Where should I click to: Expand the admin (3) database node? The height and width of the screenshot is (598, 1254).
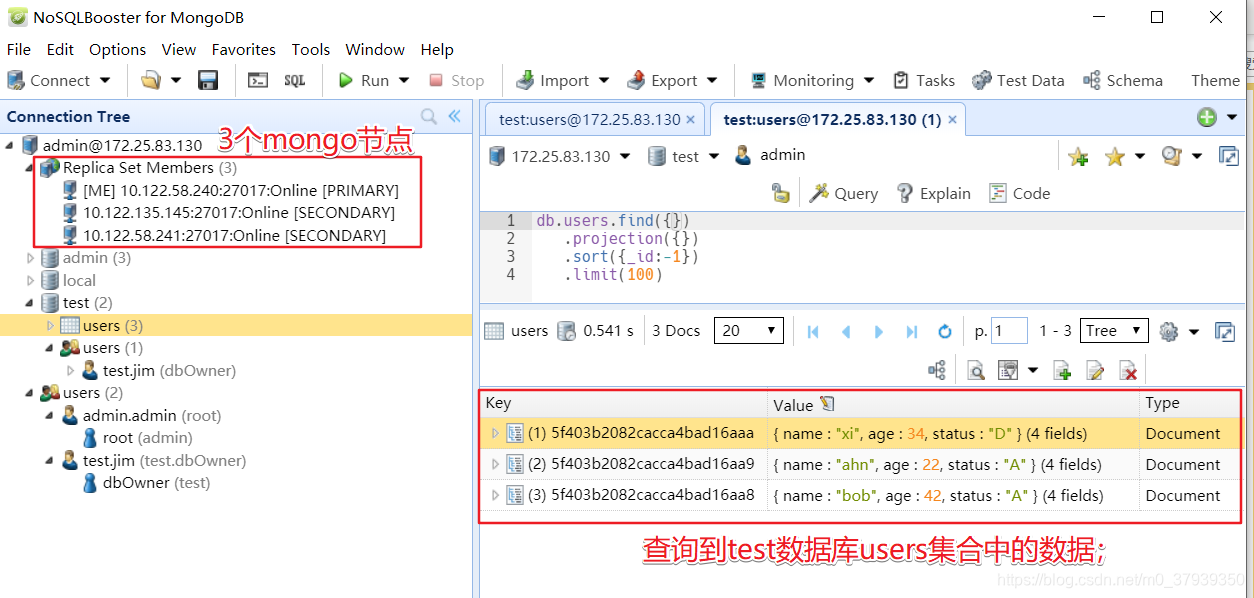tap(31, 258)
